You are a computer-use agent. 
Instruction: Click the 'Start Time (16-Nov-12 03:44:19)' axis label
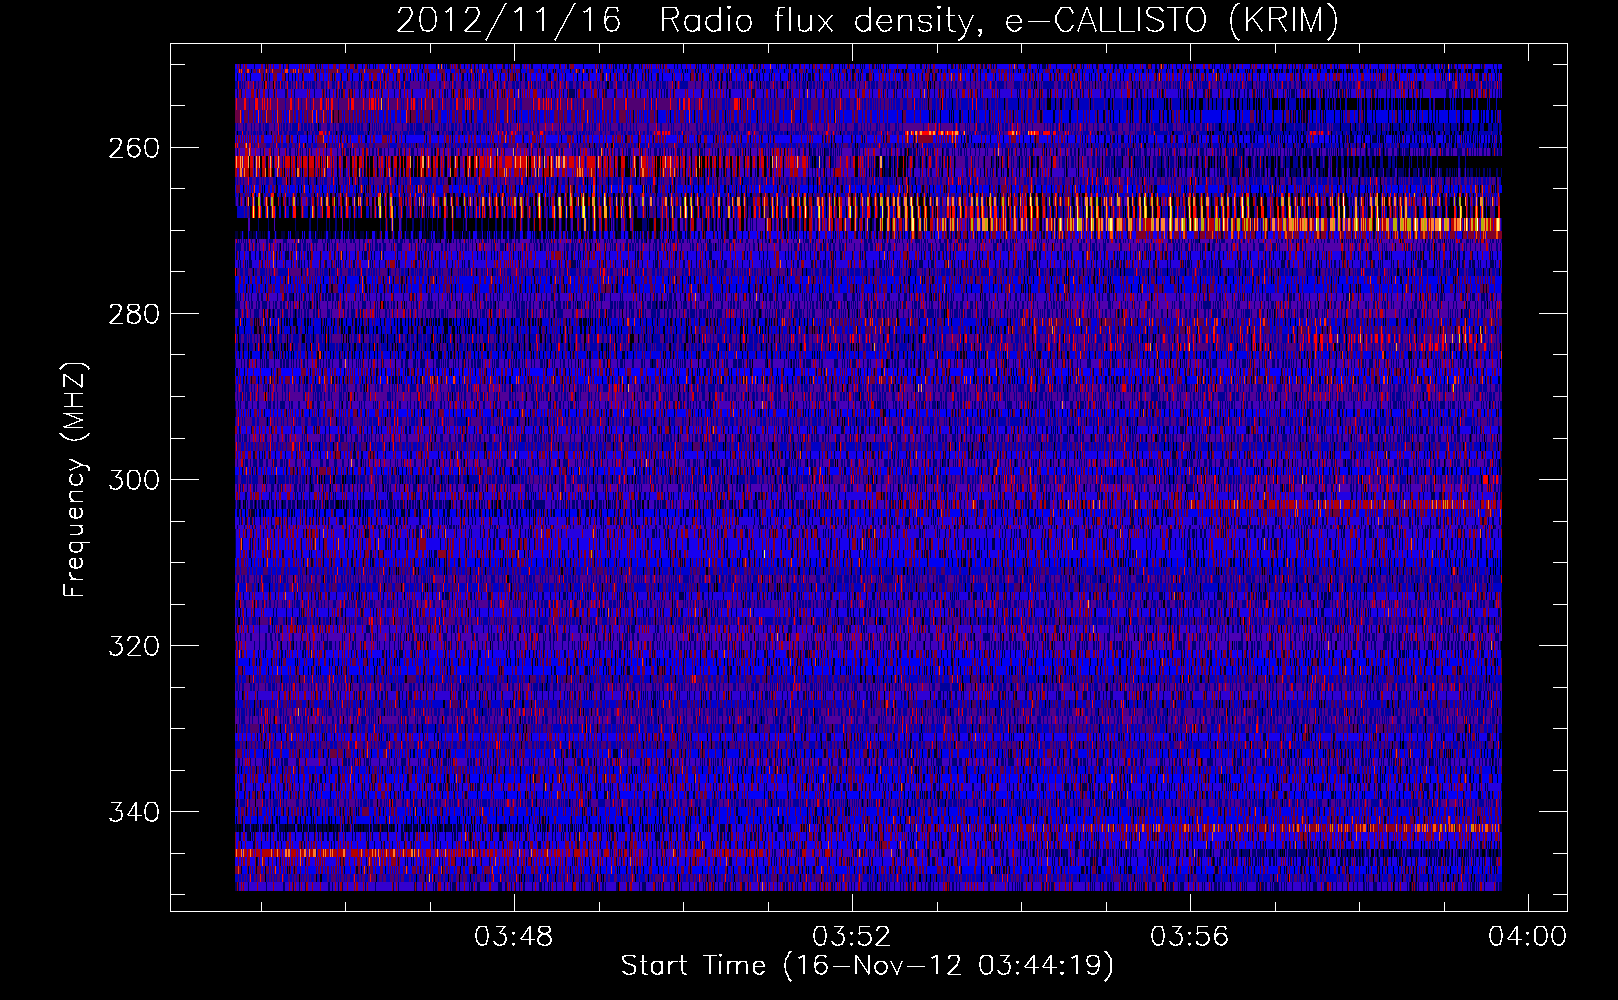(867, 966)
